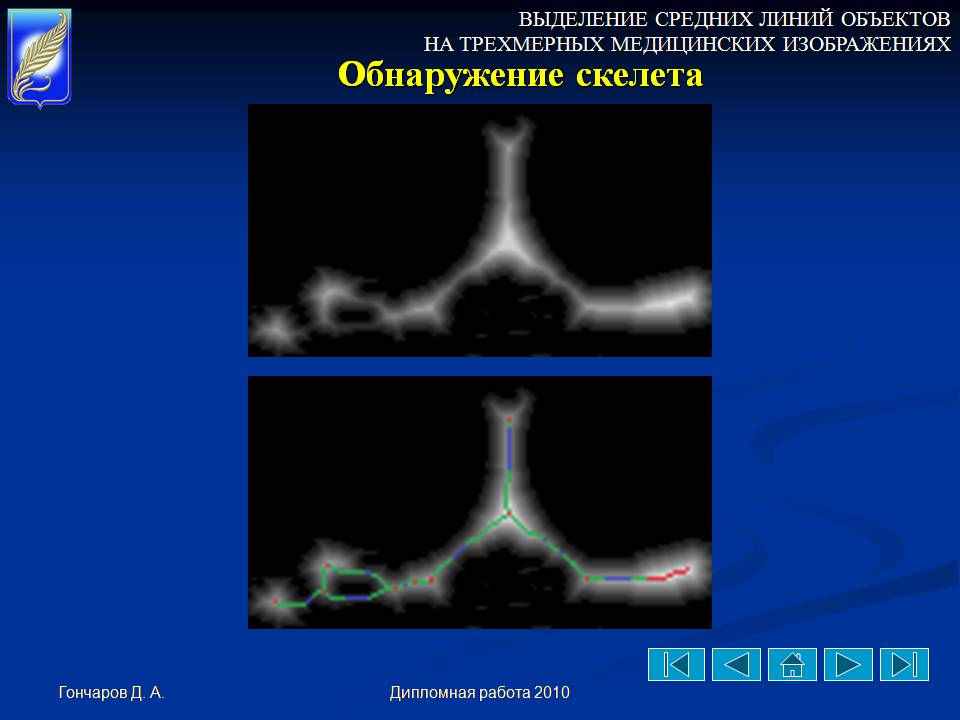Viewport: 960px width, 720px height.
Task: Select the image with colored skeleton lines
Action: click(479, 502)
